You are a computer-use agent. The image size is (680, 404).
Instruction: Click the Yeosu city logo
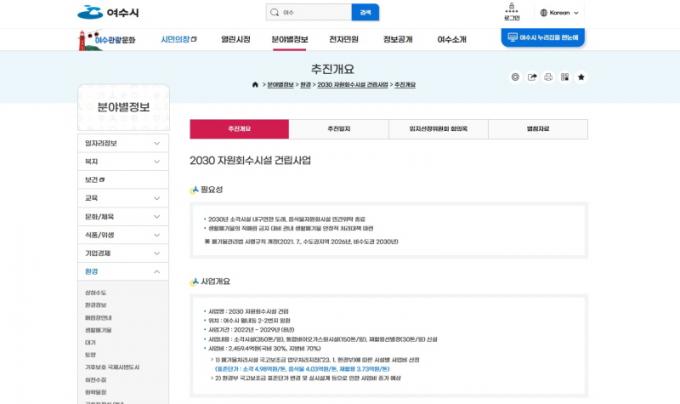coord(103,13)
